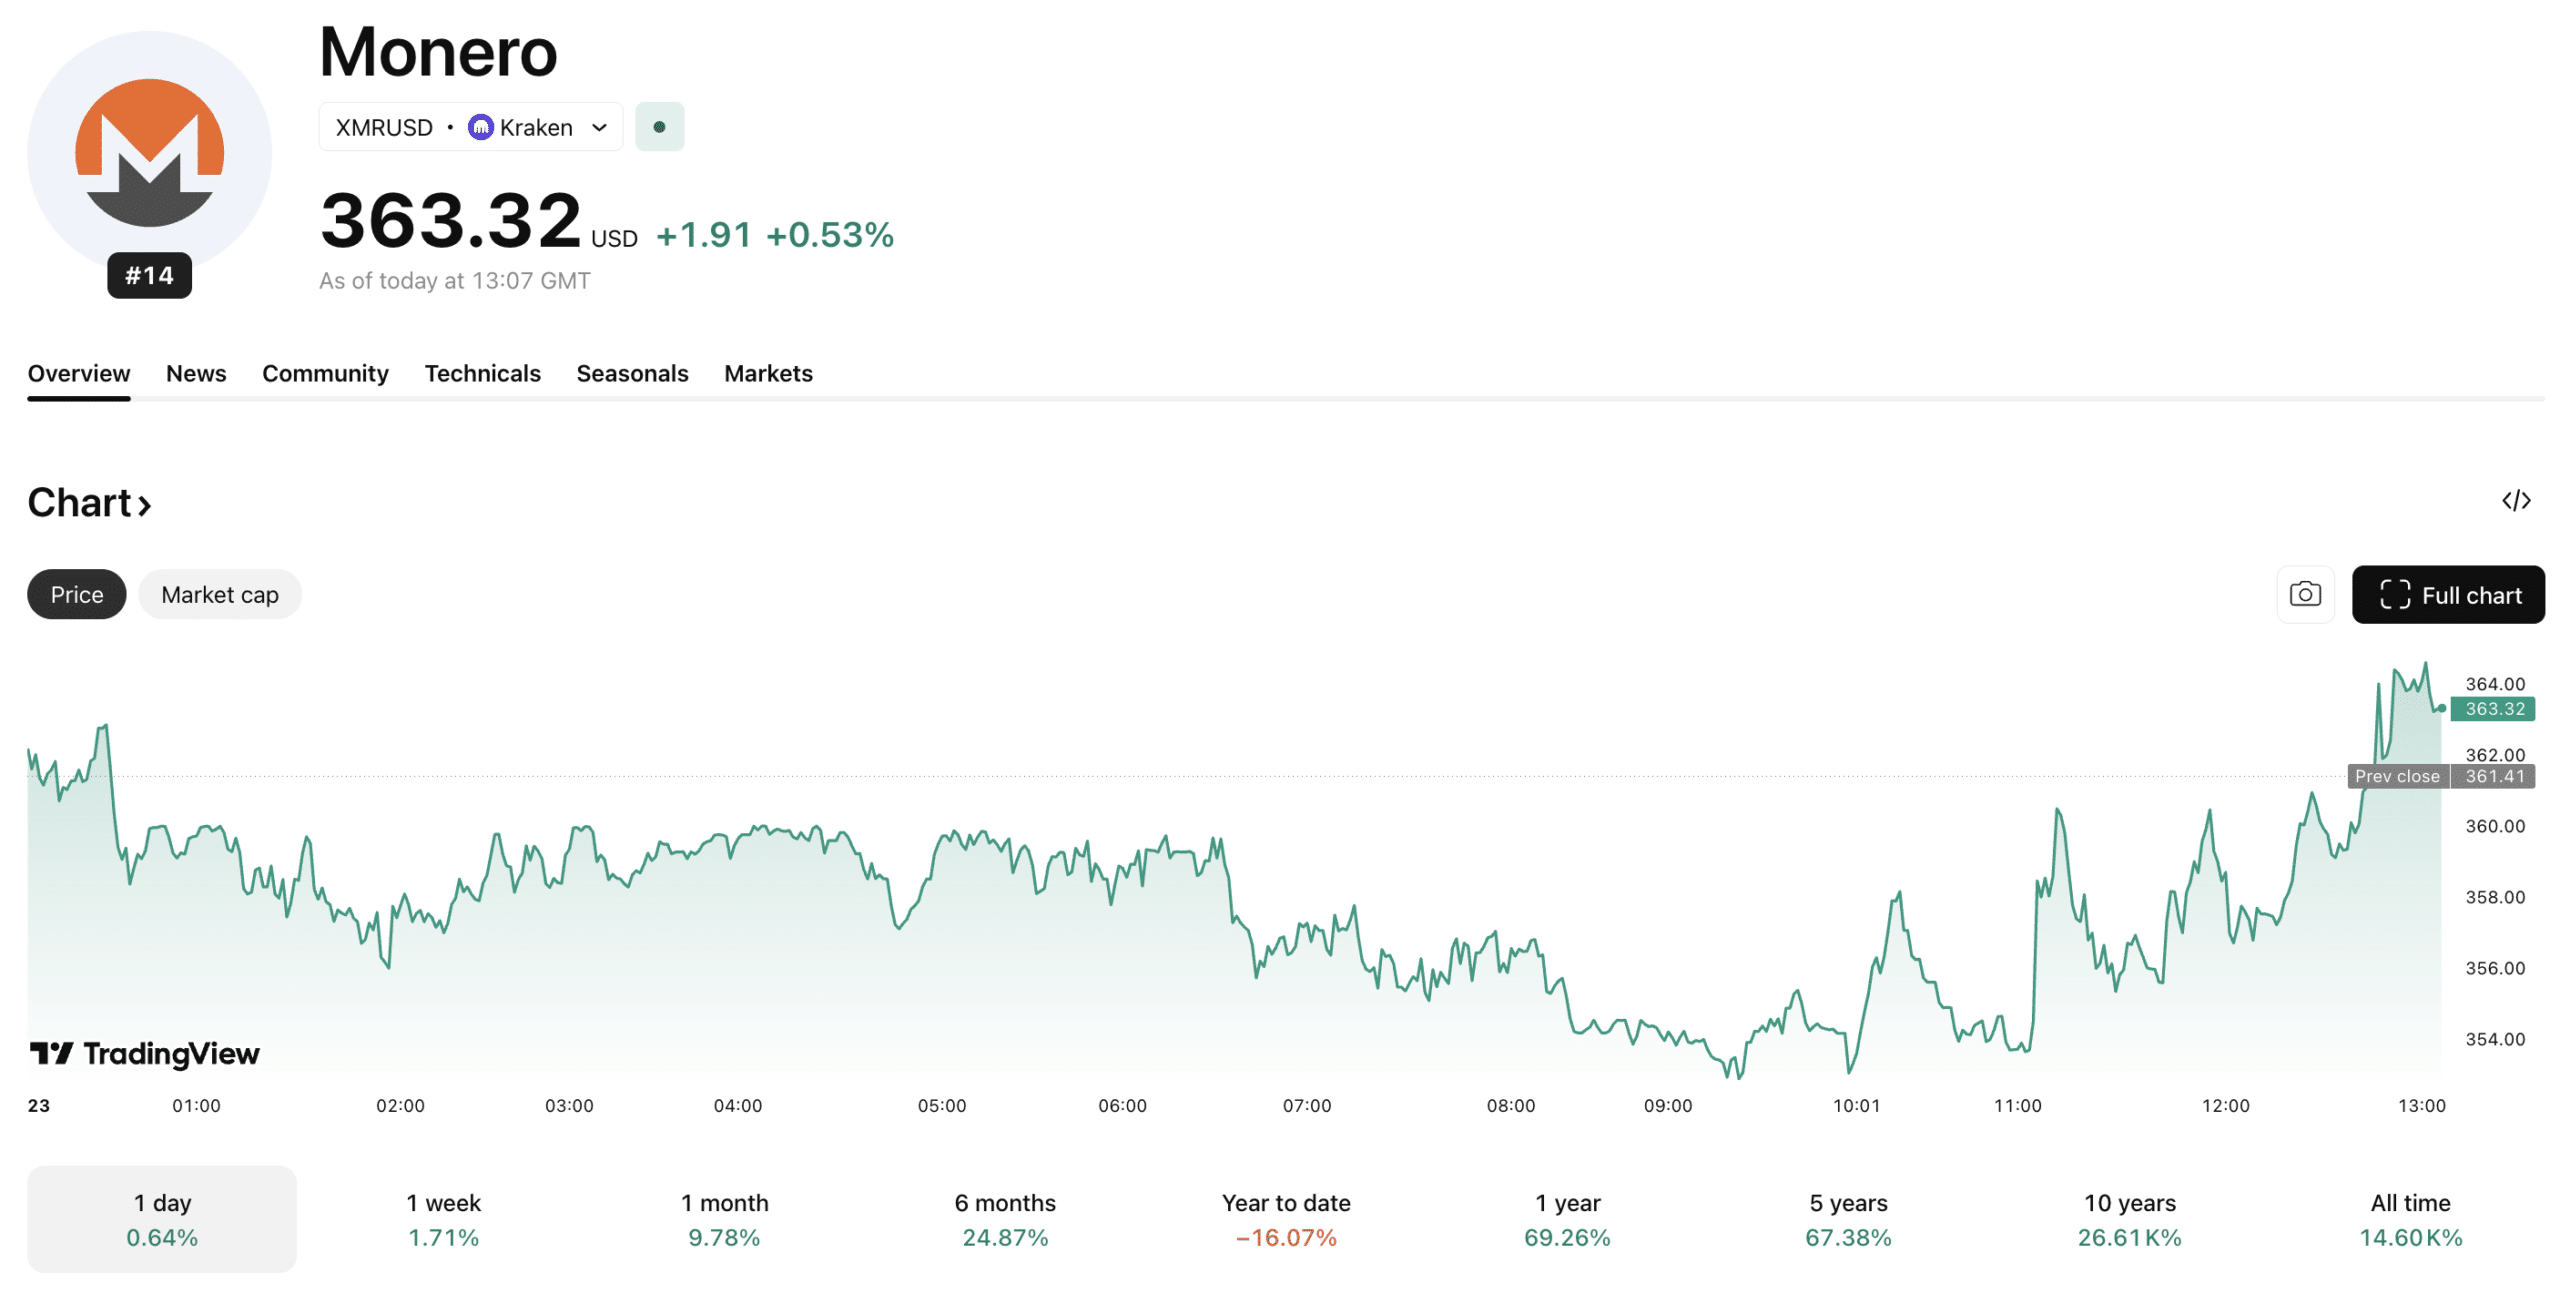This screenshot has height=1304, width=2560.
Task: Click the Kraken exchange icon
Action: 482,127
